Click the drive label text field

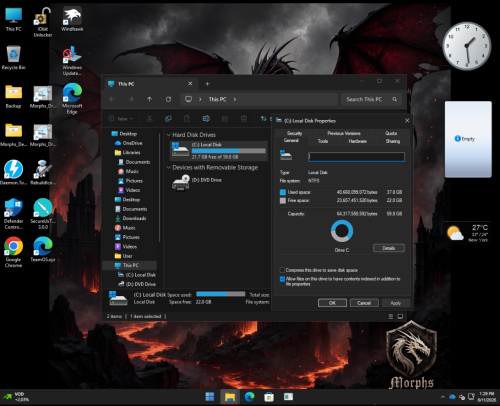(356, 157)
